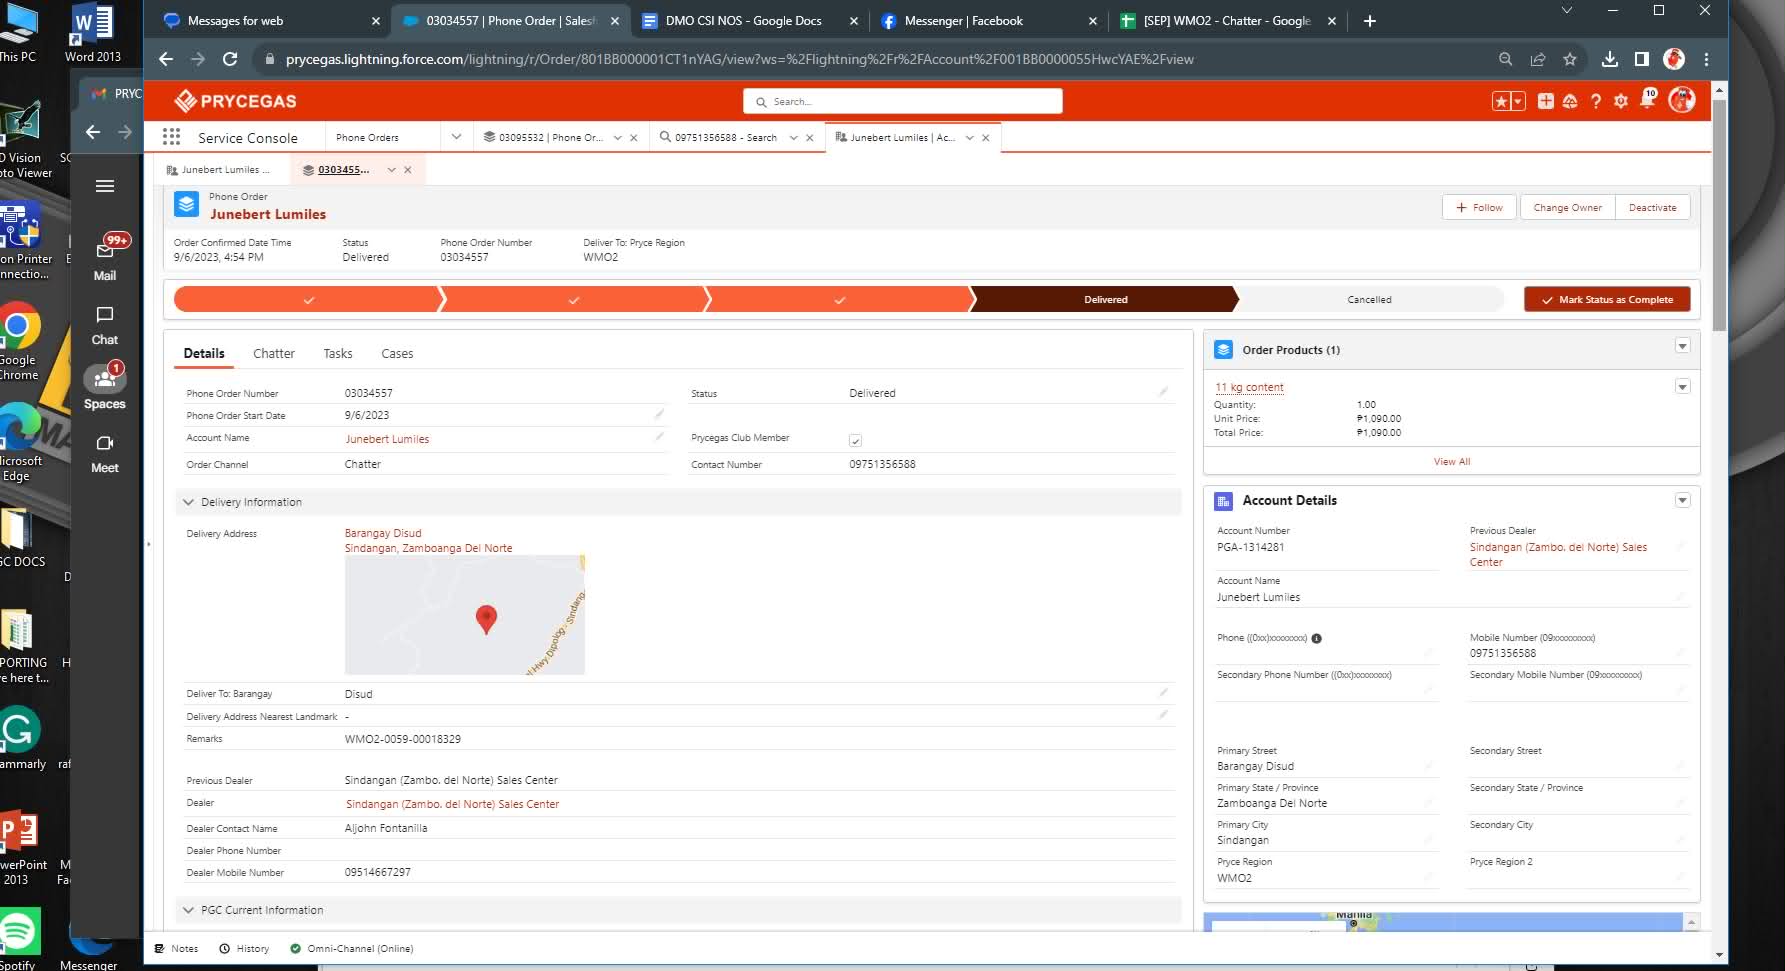Open the Account Details panel dropdown menu
The width and height of the screenshot is (1785, 971).
click(1682, 500)
